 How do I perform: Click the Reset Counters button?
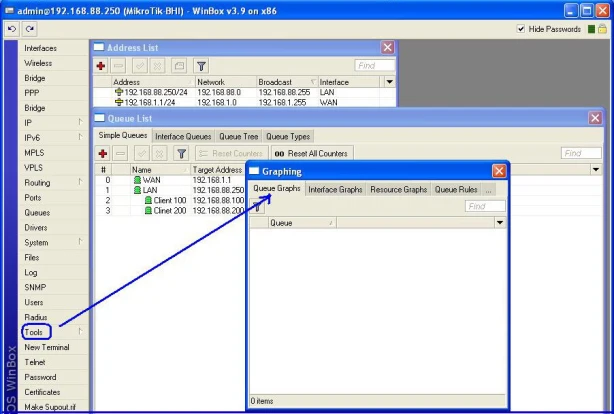(232, 154)
